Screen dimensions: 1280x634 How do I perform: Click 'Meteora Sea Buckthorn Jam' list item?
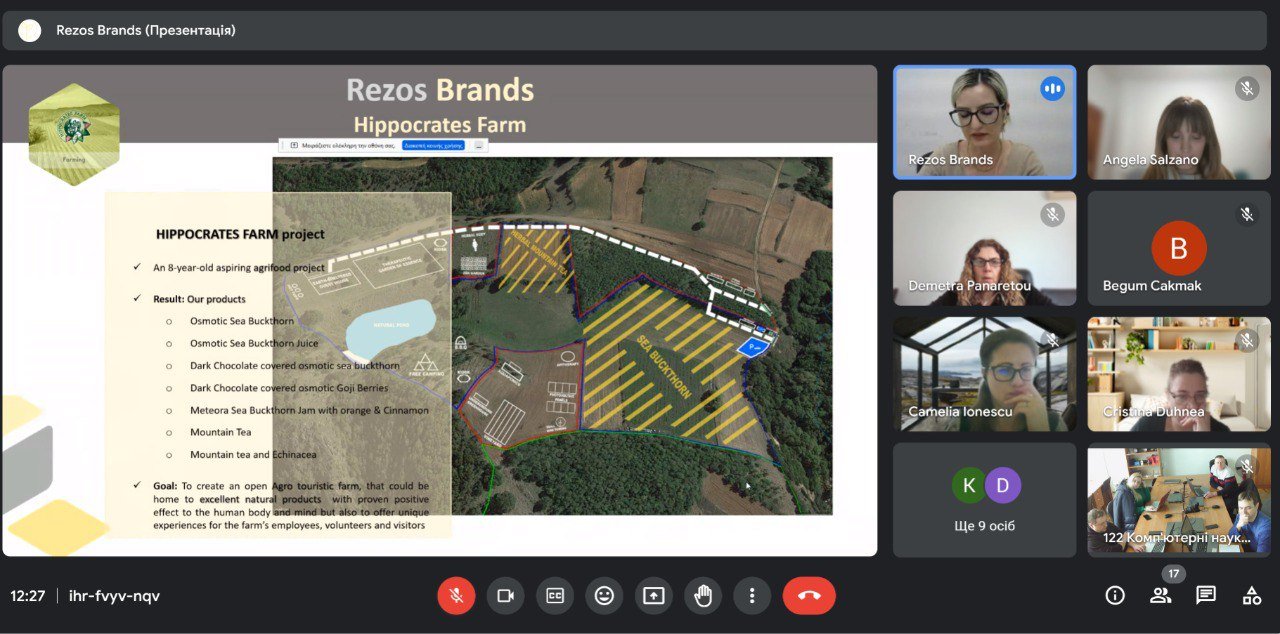309,410
